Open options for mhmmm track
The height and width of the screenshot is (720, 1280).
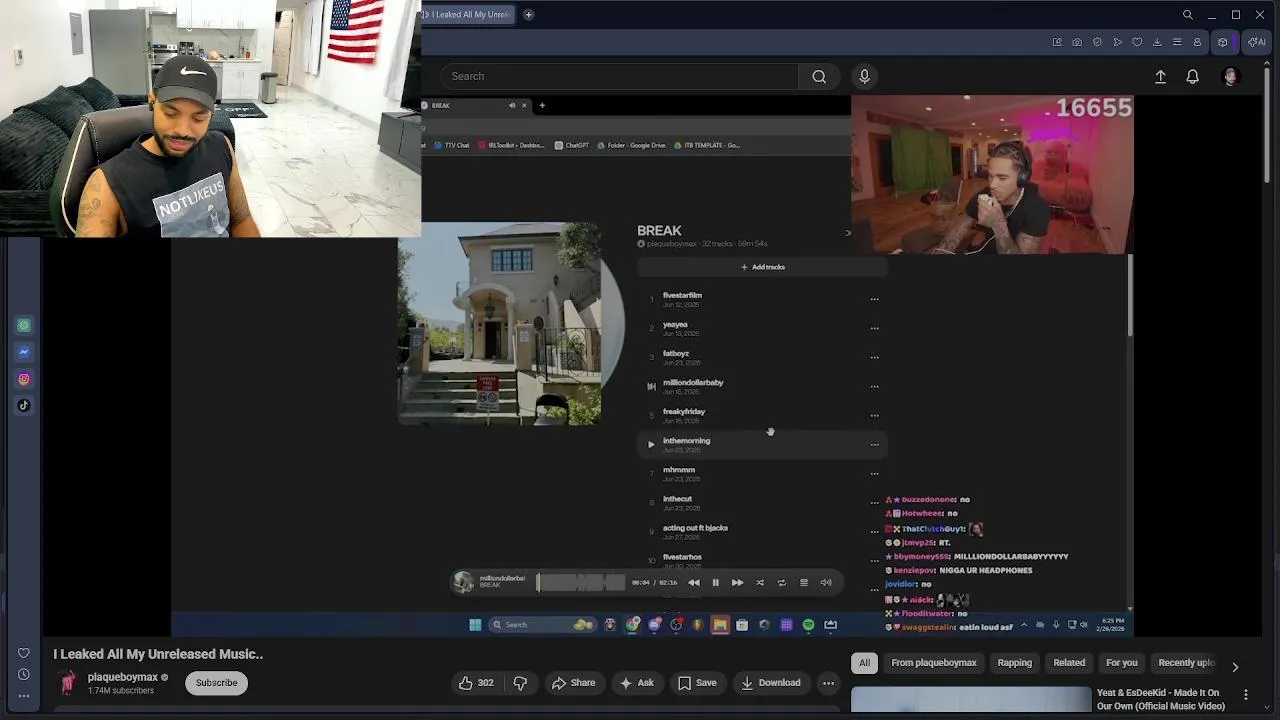point(874,473)
